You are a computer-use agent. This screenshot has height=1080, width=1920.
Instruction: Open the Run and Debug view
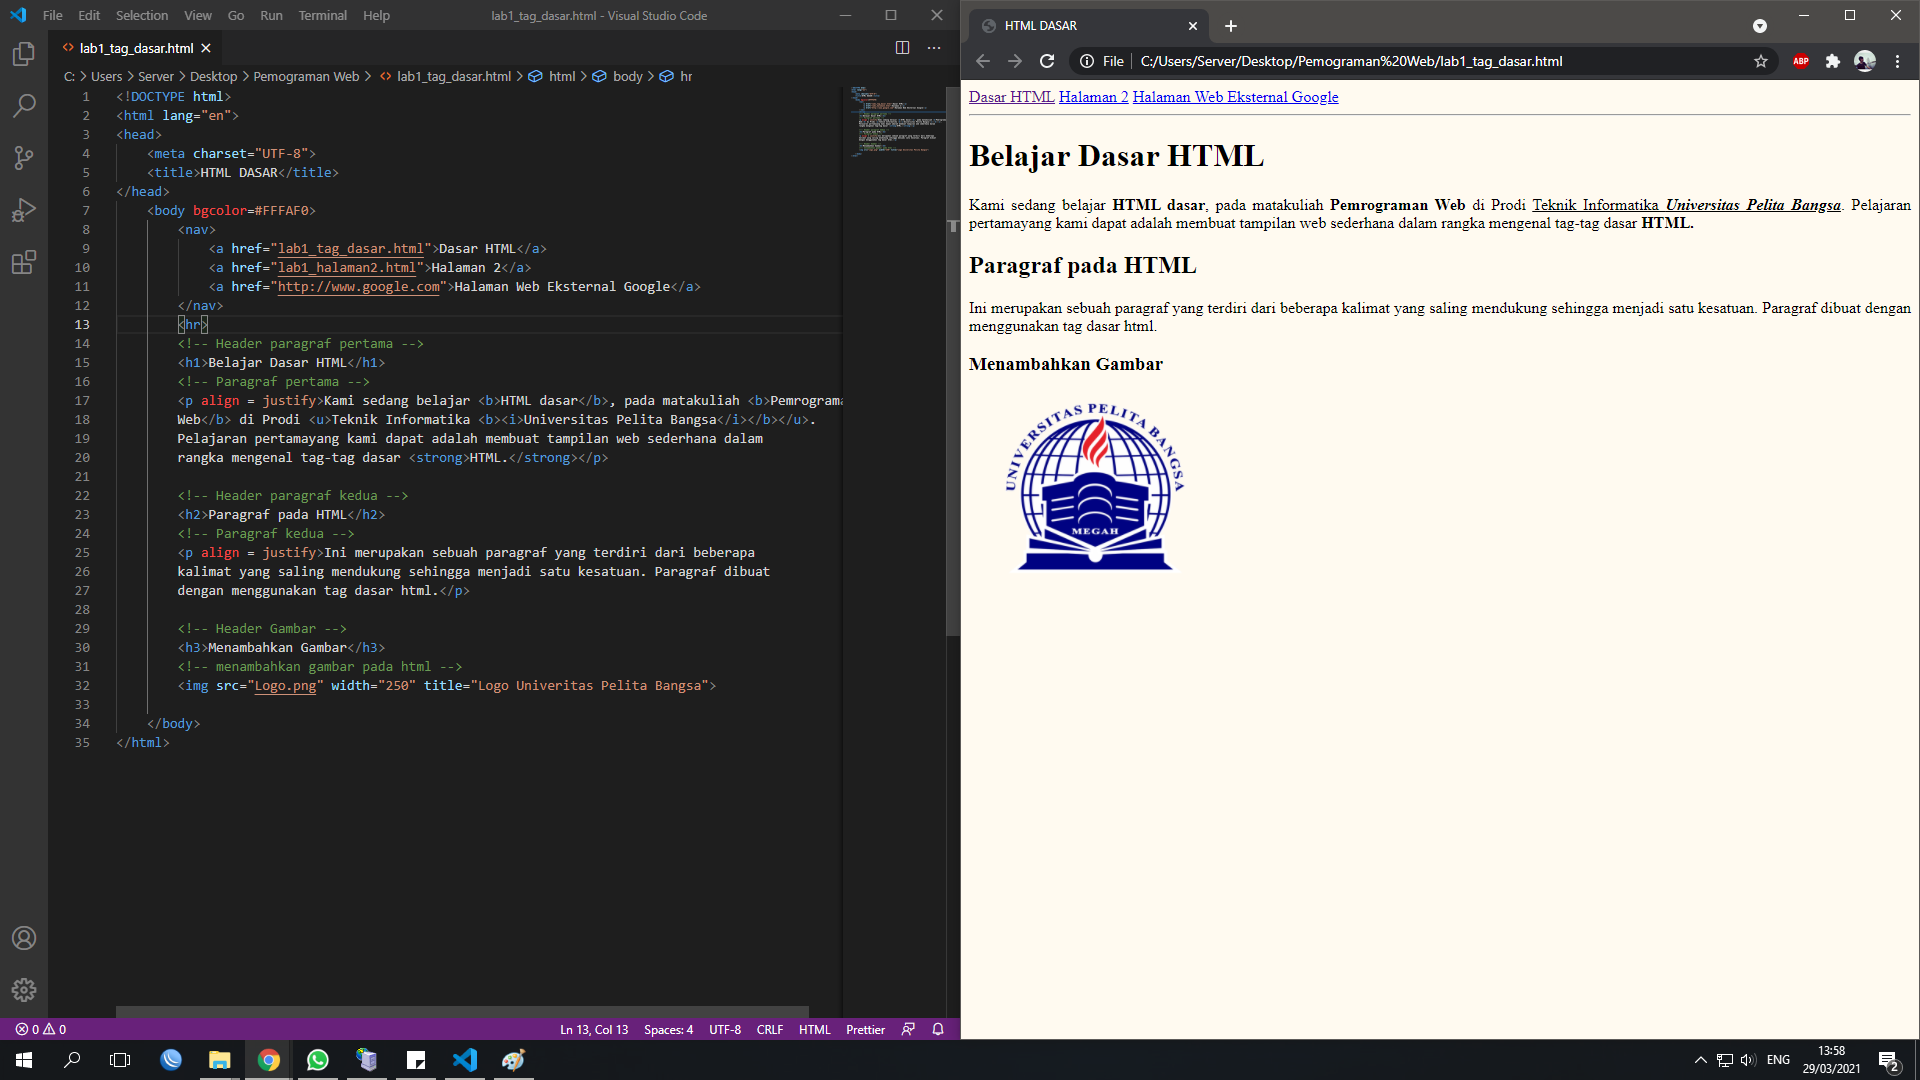(24, 210)
